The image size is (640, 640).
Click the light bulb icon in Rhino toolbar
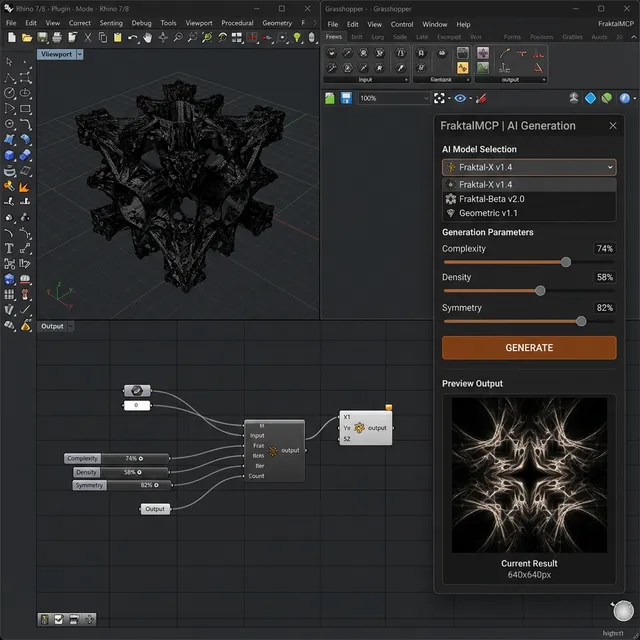point(297,38)
